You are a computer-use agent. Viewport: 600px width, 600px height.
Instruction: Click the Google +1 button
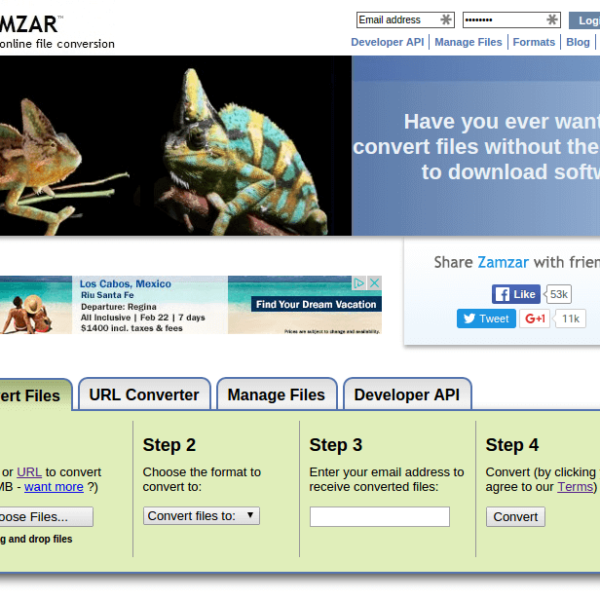click(535, 318)
